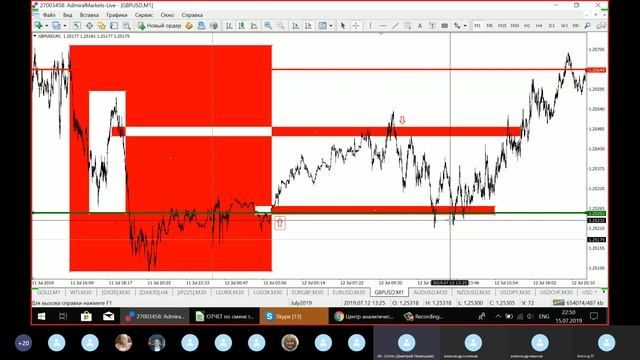Open Recording... taskbar item
This screenshot has width=640, height=360.
click(423, 316)
